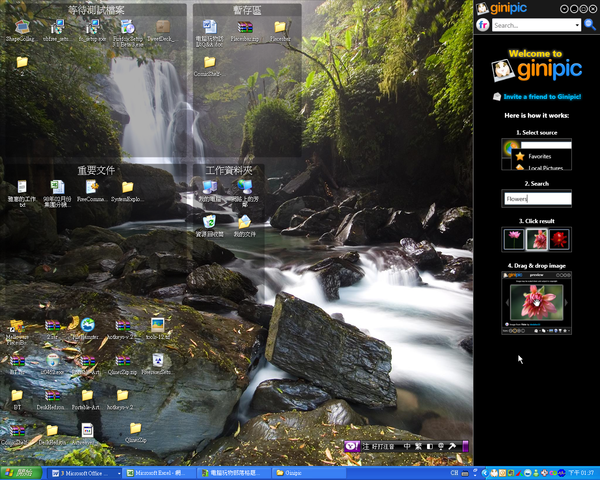
Task: Open the network places globe icon
Action: coord(245,187)
